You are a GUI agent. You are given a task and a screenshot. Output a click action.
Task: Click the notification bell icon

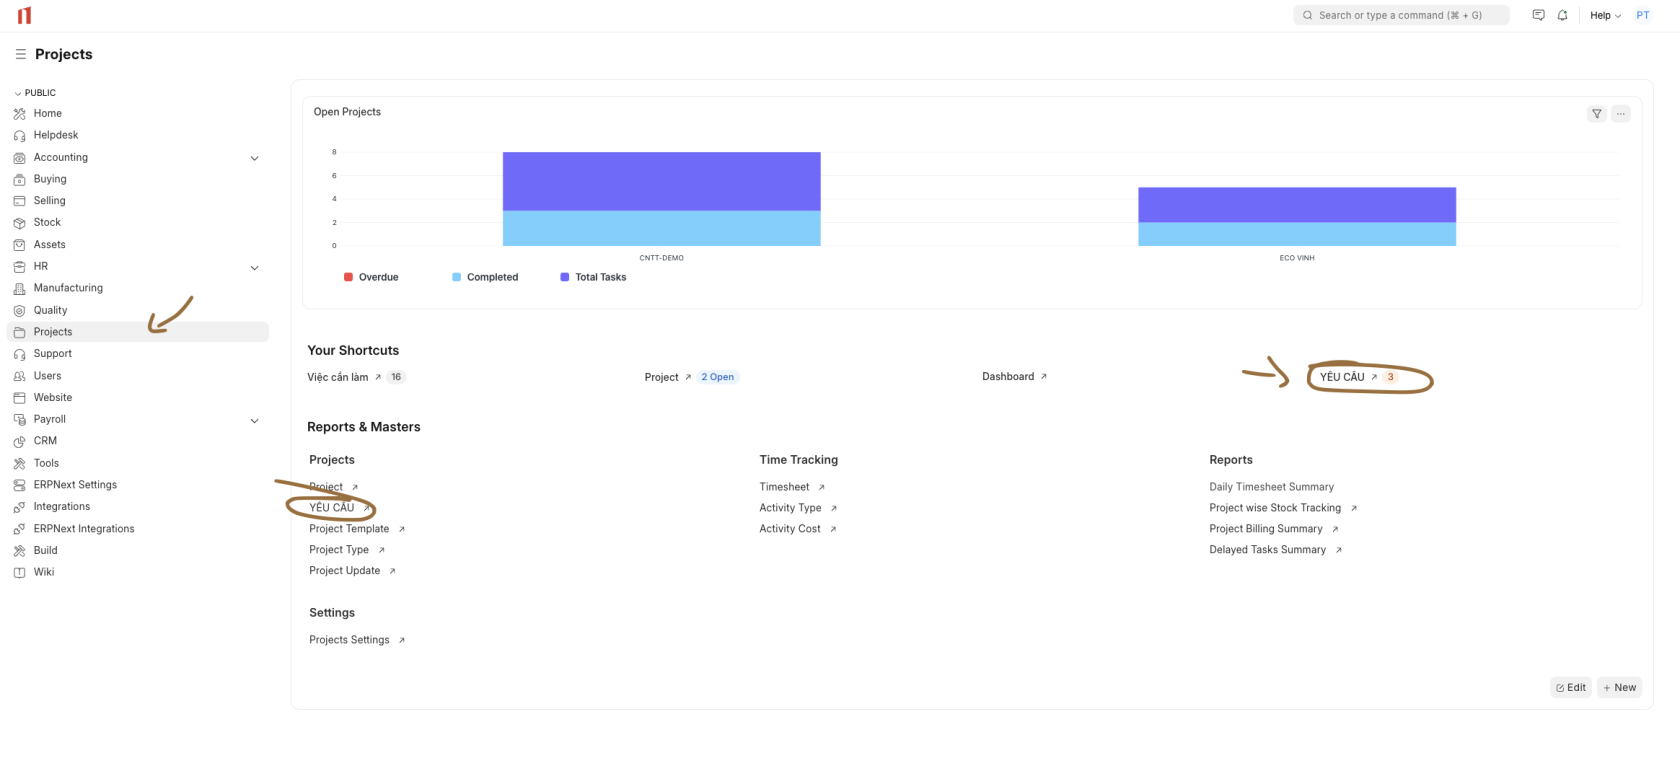(1562, 15)
